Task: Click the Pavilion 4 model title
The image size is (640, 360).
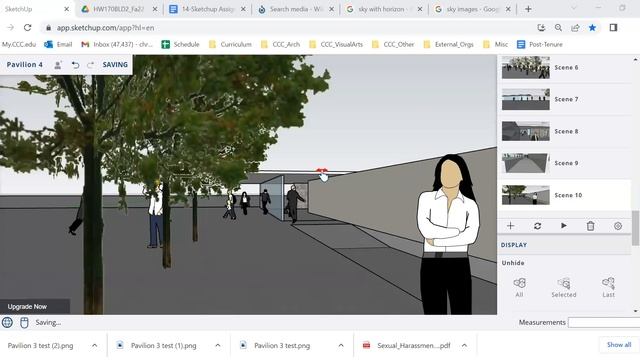Action: click(24, 64)
